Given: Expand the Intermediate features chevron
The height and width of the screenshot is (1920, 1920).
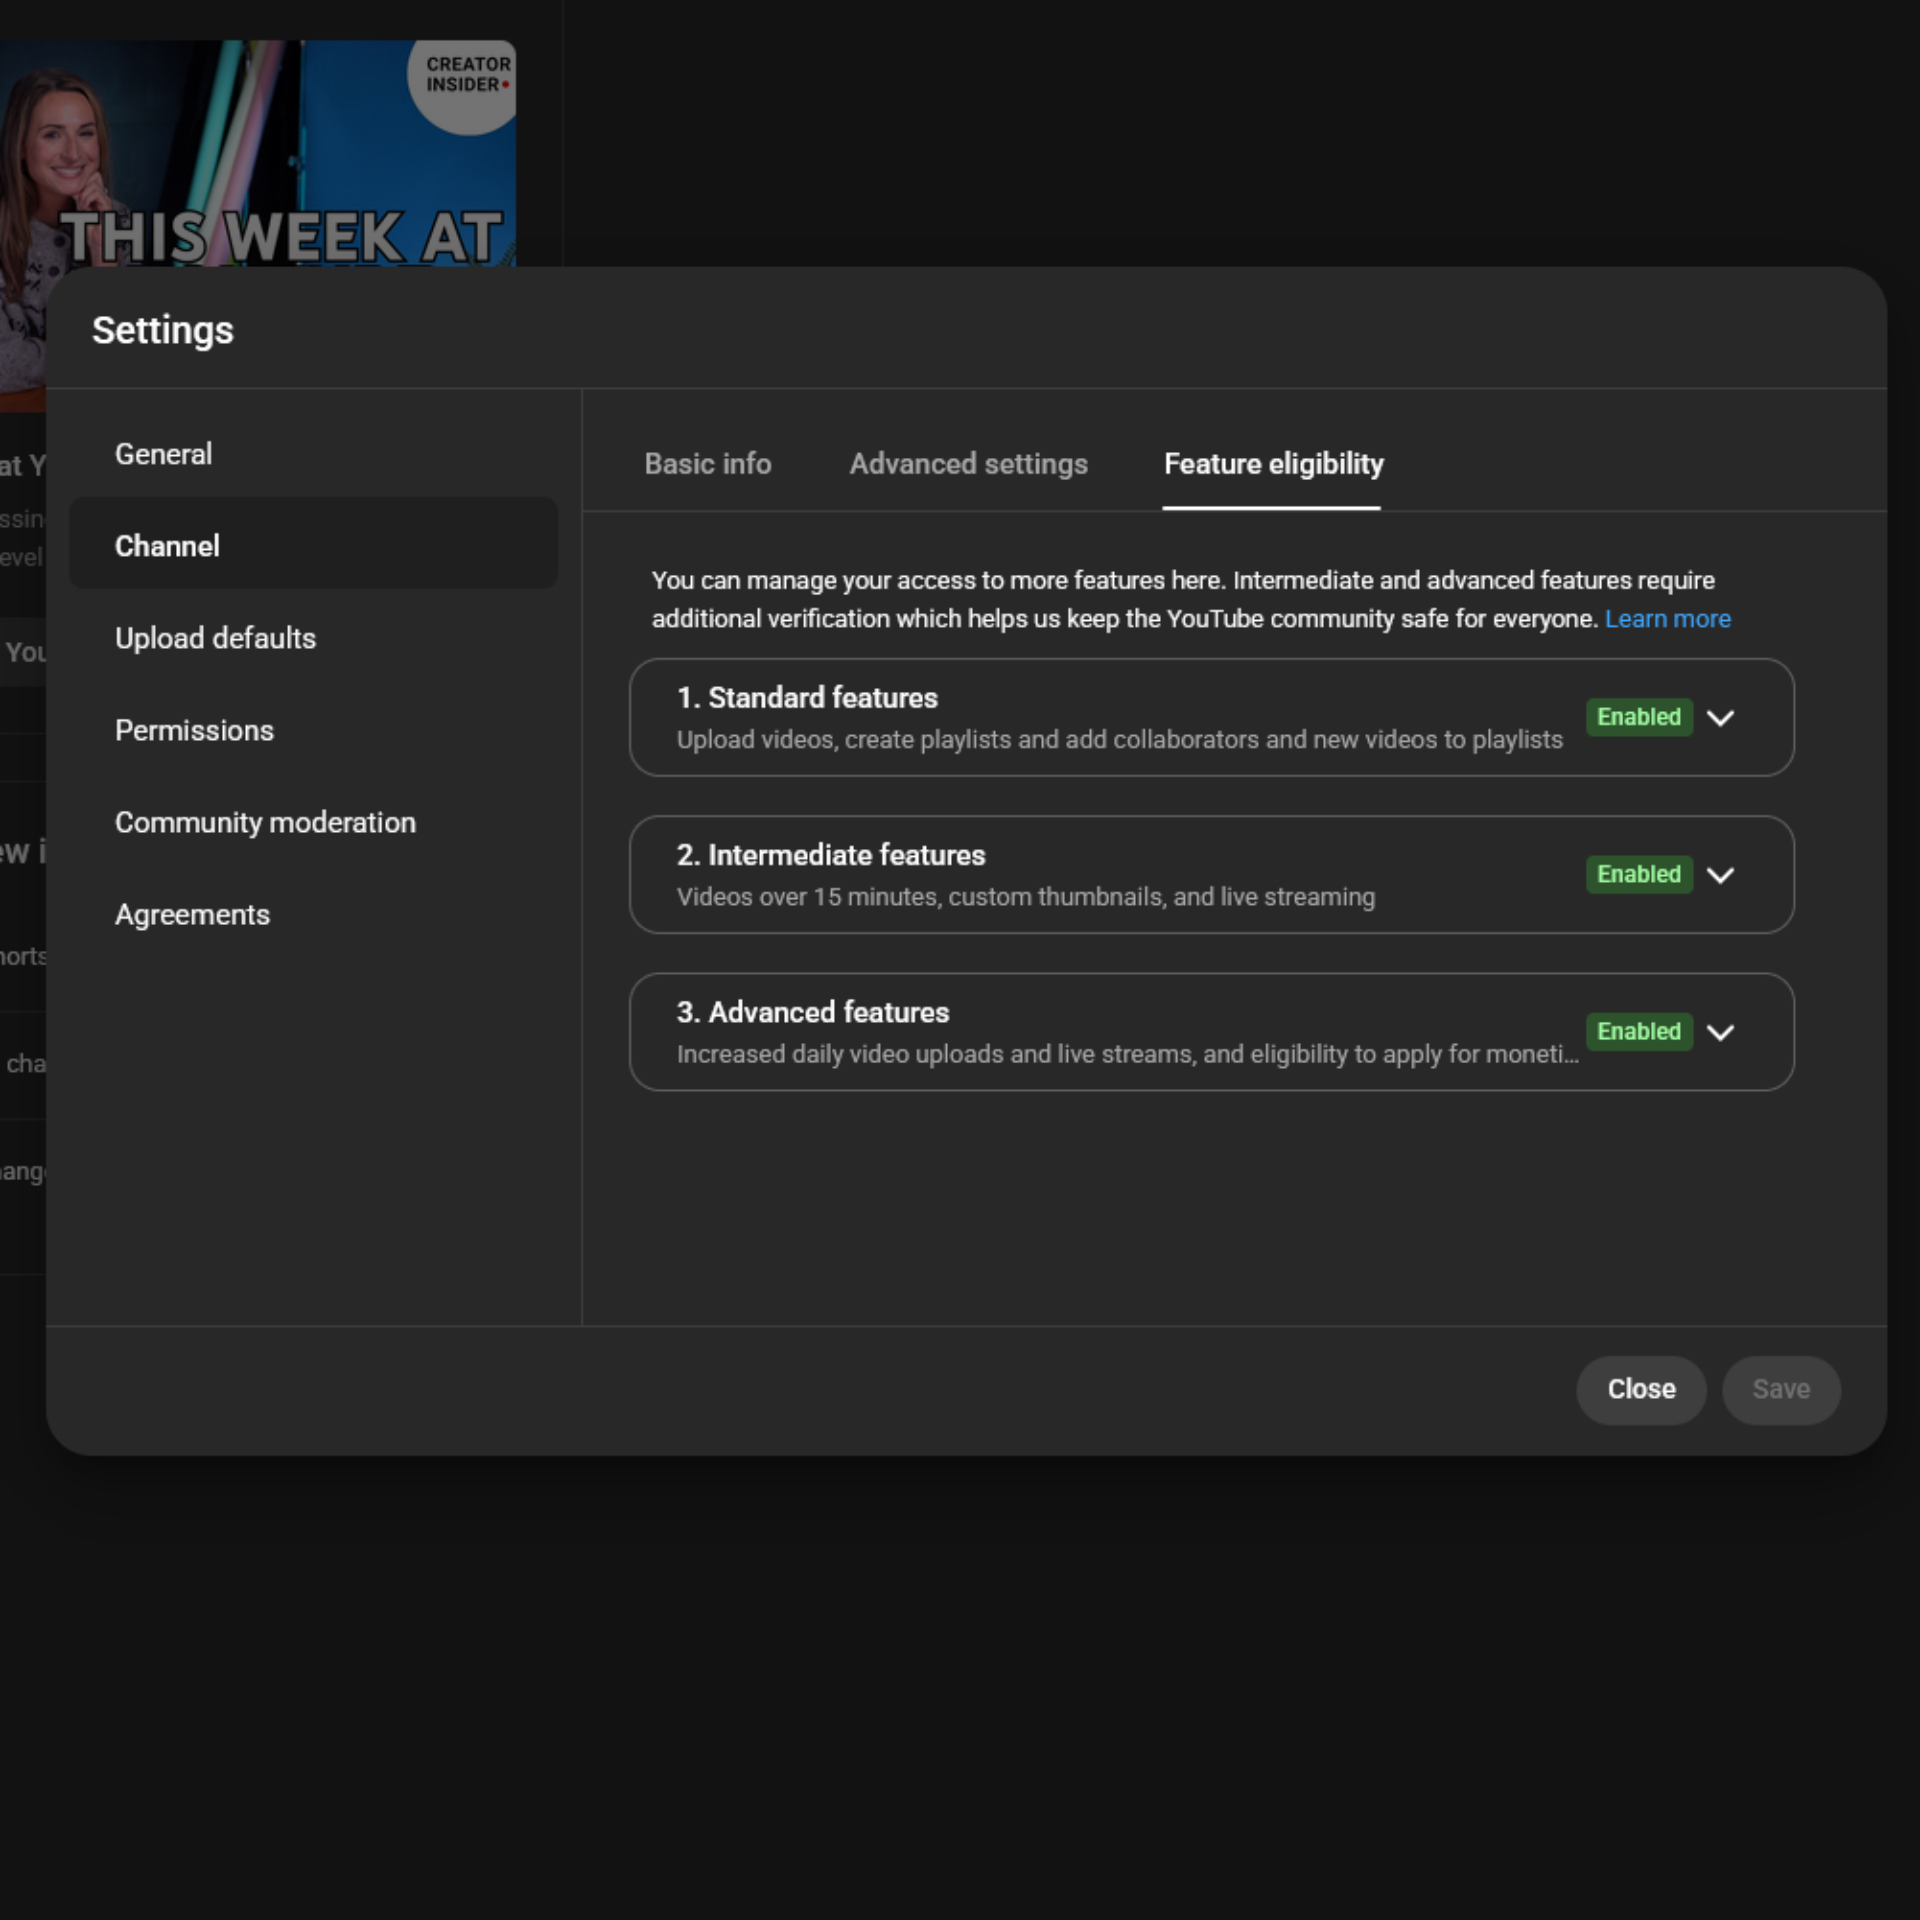Looking at the screenshot, I should click(1720, 875).
